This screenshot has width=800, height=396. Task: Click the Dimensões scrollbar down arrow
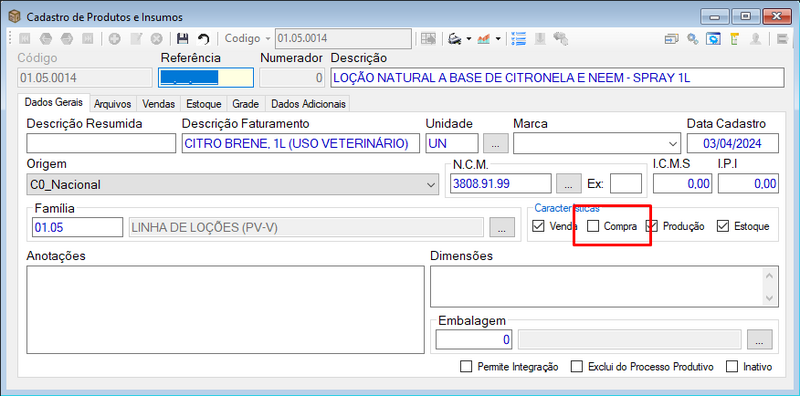click(x=770, y=298)
